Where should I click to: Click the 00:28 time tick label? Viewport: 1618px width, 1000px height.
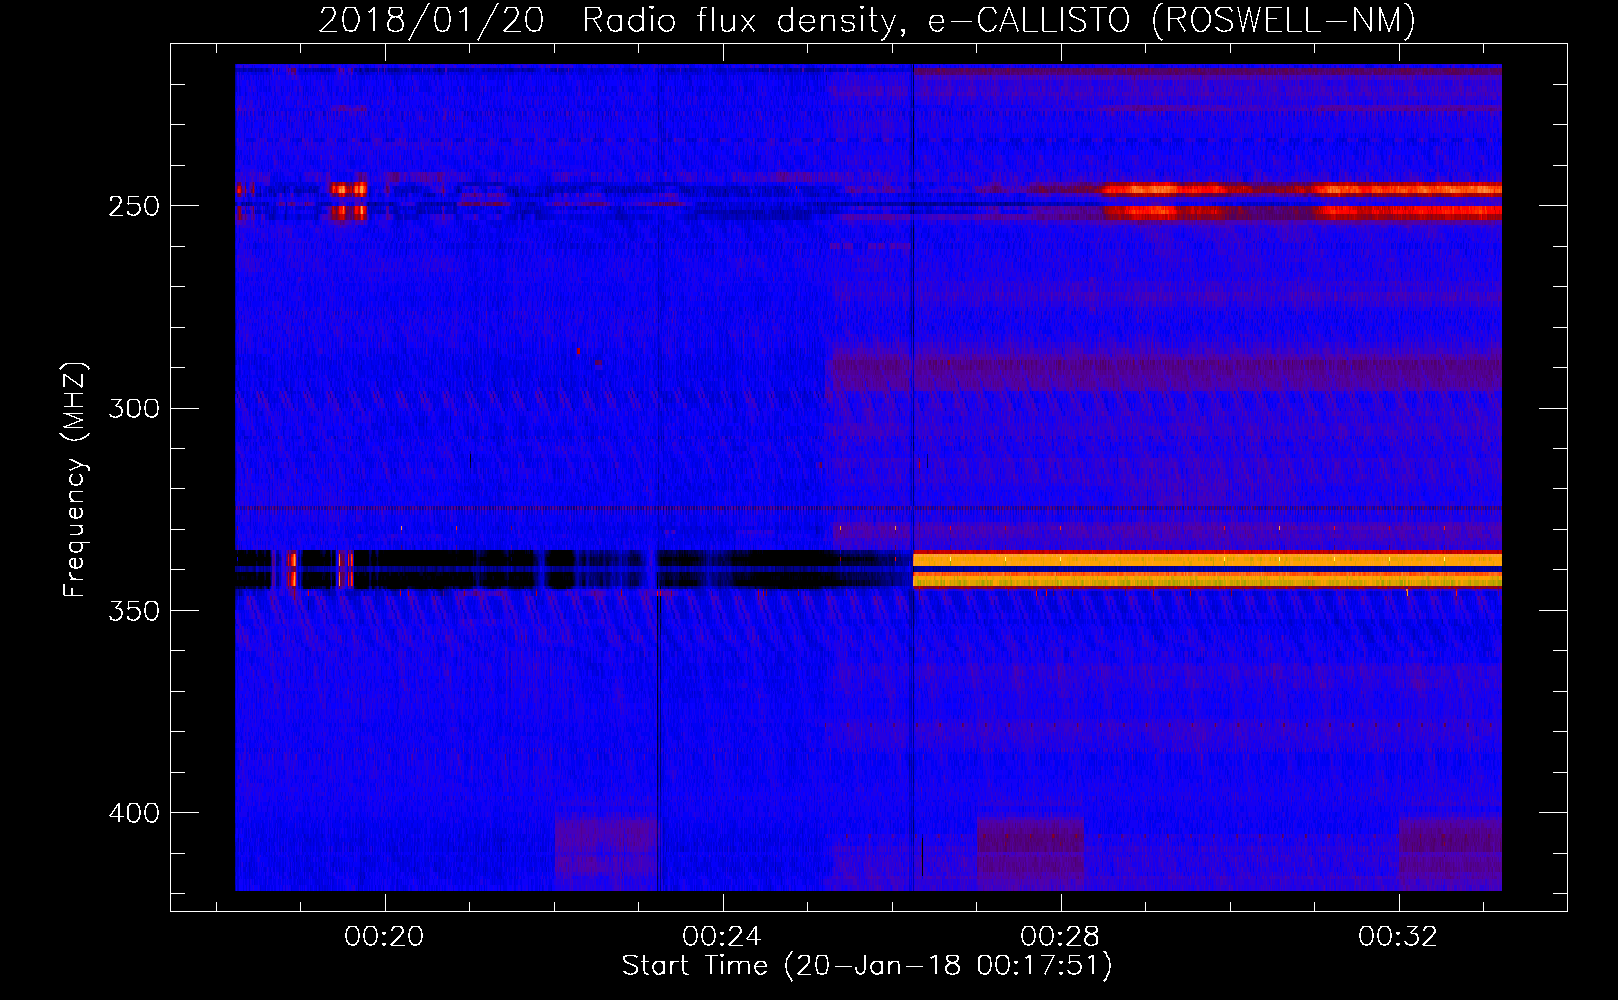pyautogui.click(x=1060, y=936)
